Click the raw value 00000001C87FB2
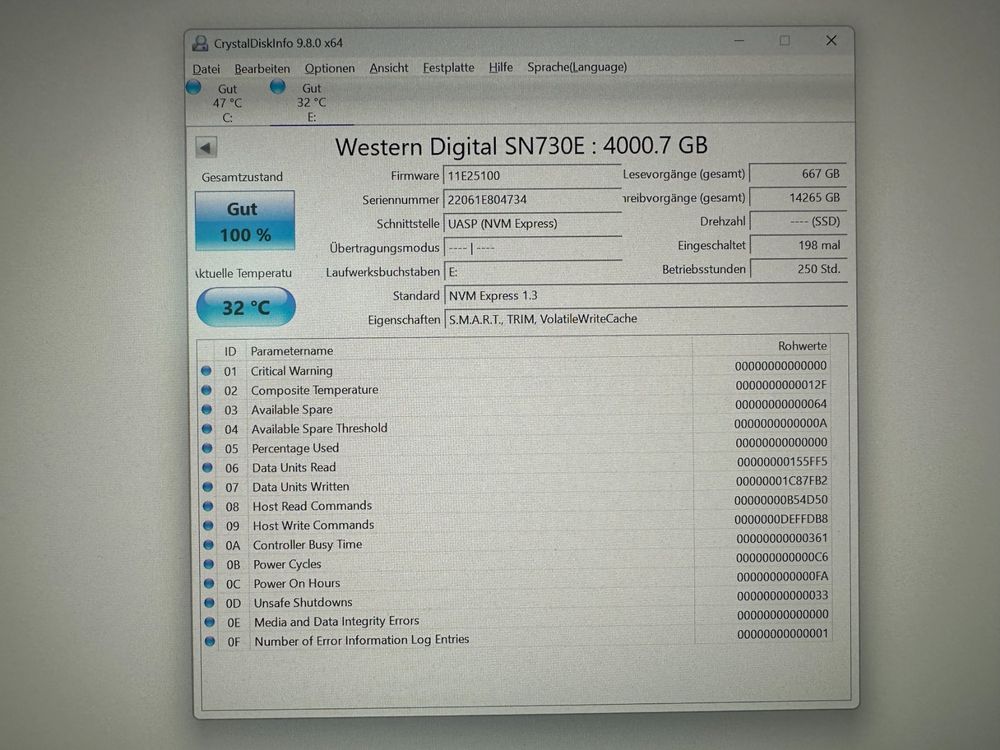 point(781,481)
